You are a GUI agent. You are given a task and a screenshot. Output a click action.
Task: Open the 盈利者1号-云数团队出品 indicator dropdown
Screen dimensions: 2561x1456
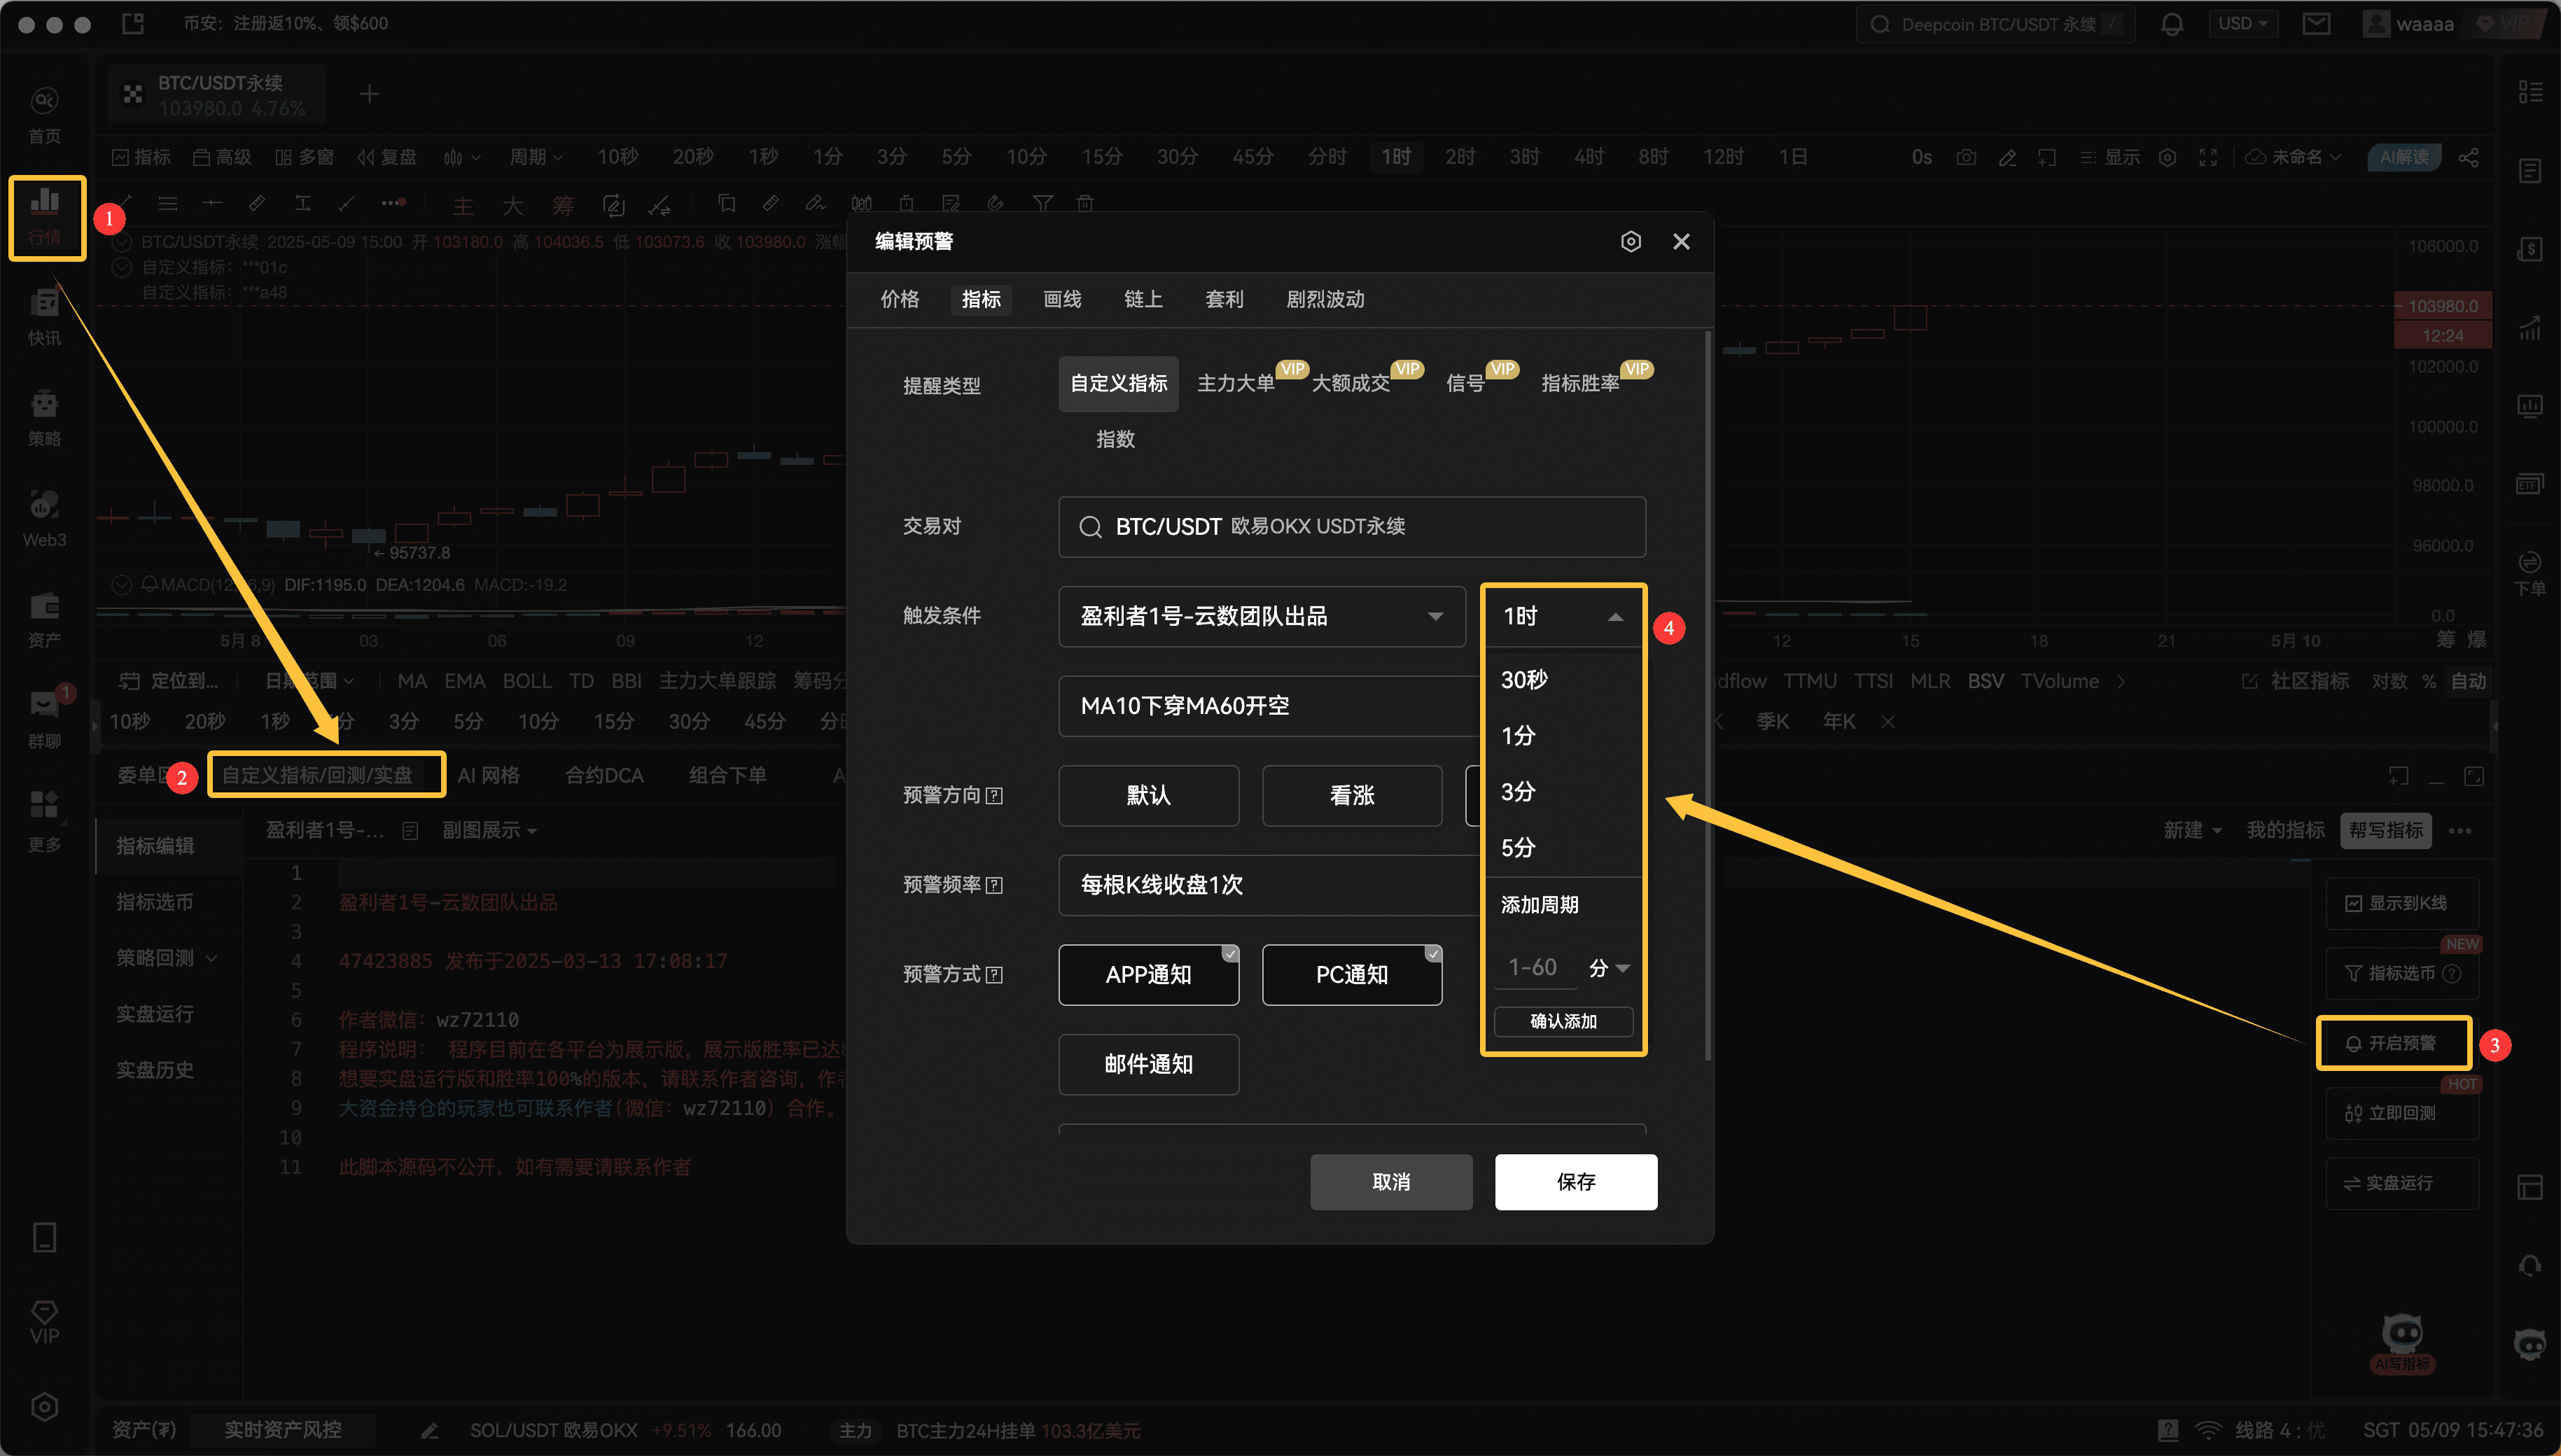[1262, 617]
